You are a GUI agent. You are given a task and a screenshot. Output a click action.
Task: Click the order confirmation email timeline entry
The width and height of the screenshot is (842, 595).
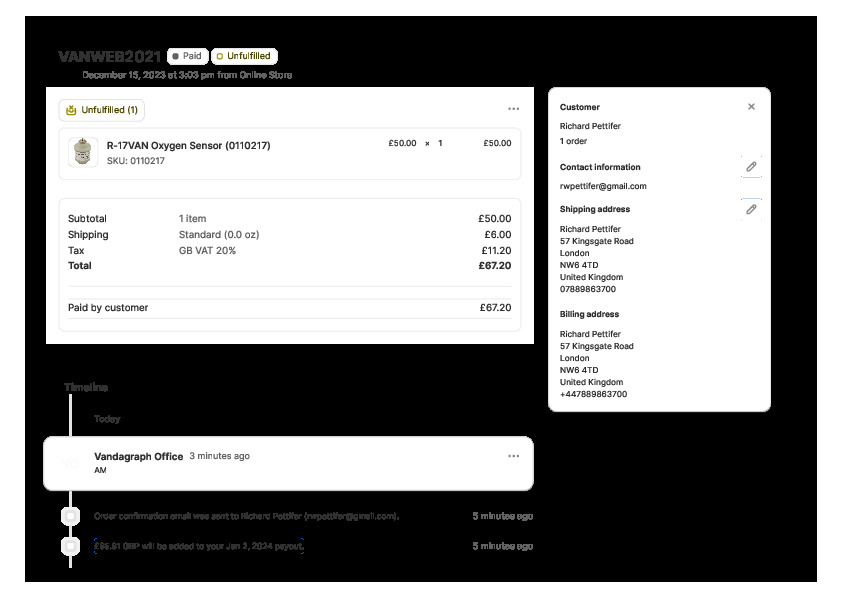[x=247, y=516]
